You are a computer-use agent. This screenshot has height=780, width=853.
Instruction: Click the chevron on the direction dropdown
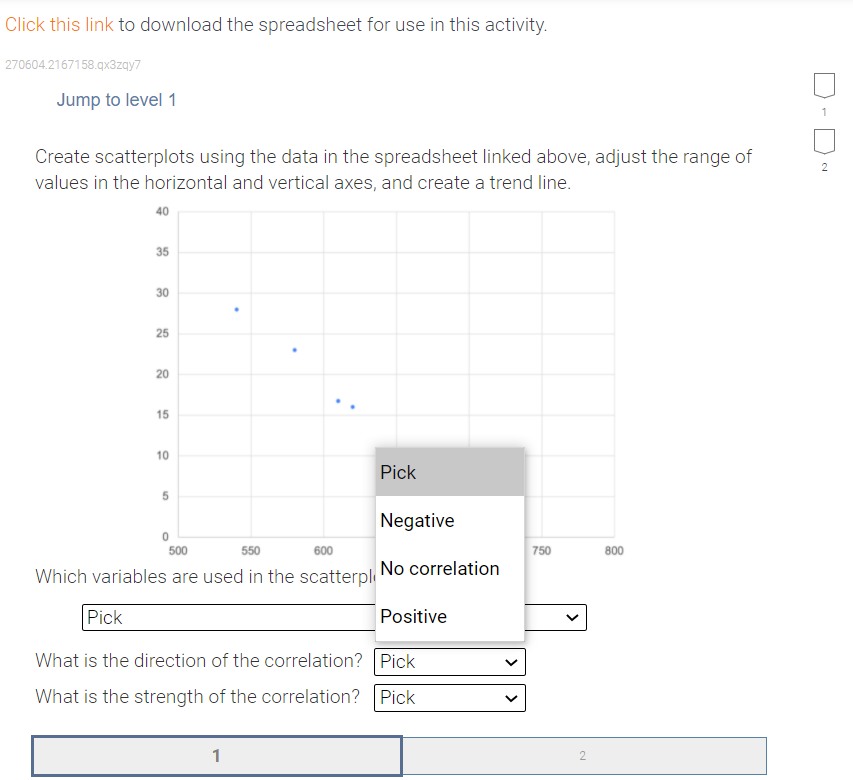pos(510,661)
